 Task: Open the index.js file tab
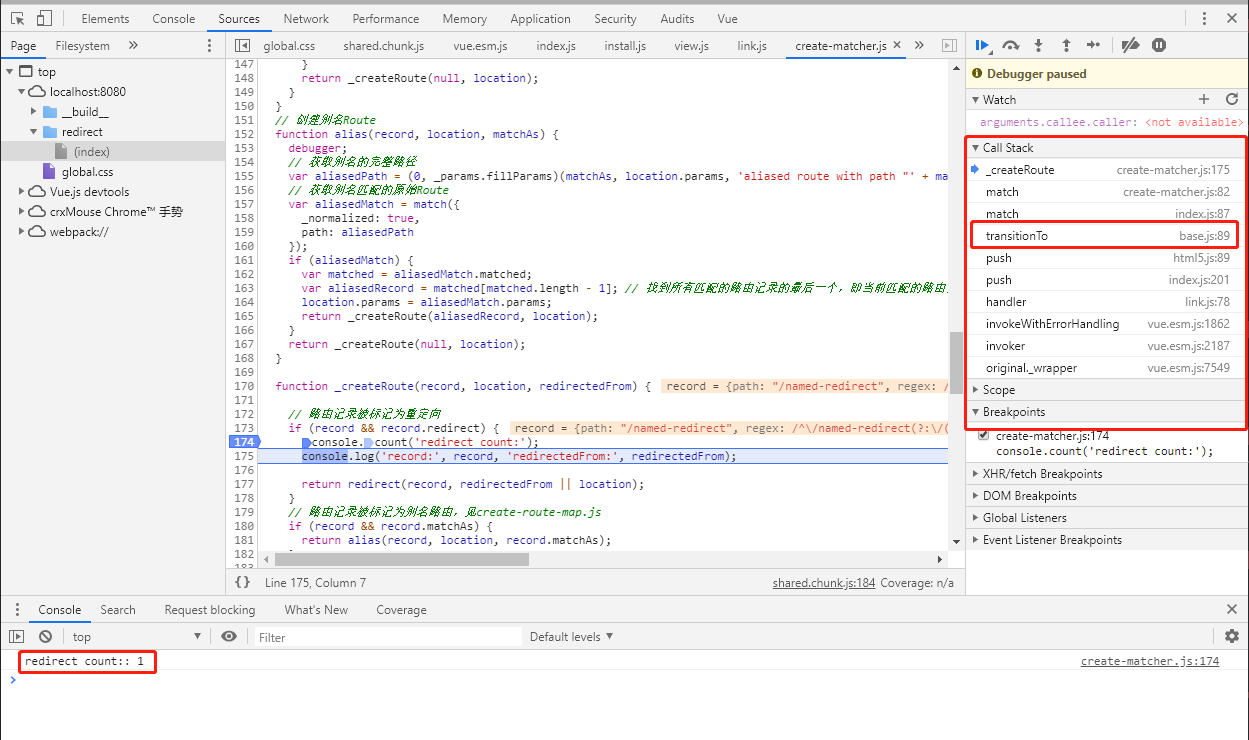[x=555, y=45]
